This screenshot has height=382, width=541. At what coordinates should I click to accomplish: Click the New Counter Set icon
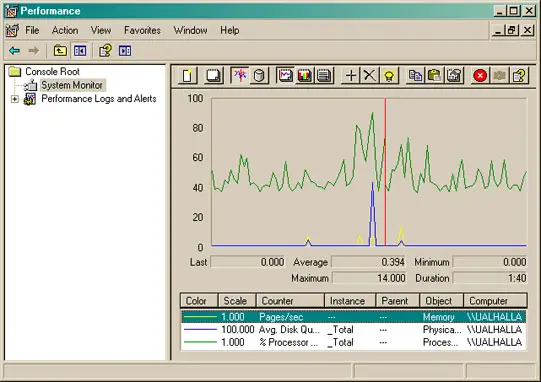(x=188, y=75)
